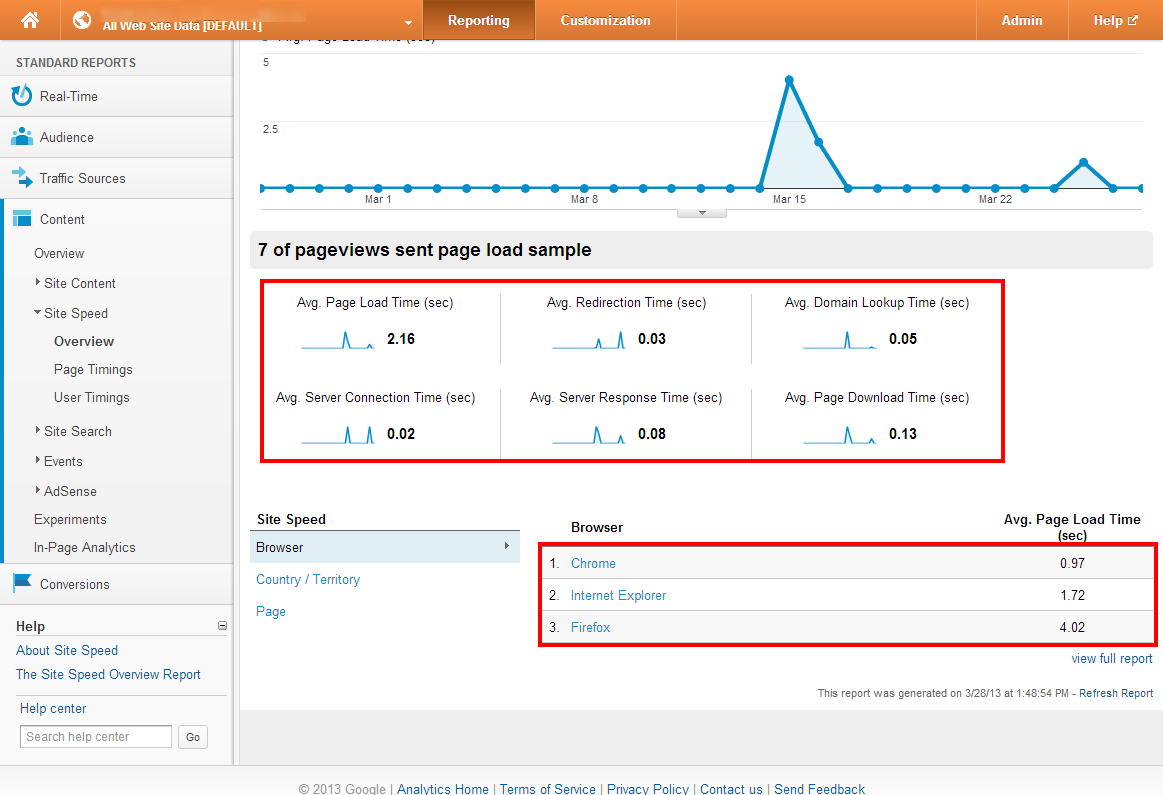Image resolution: width=1163 pixels, height=795 pixels.
Task: Switch to the Customization tab
Action: 605,20
